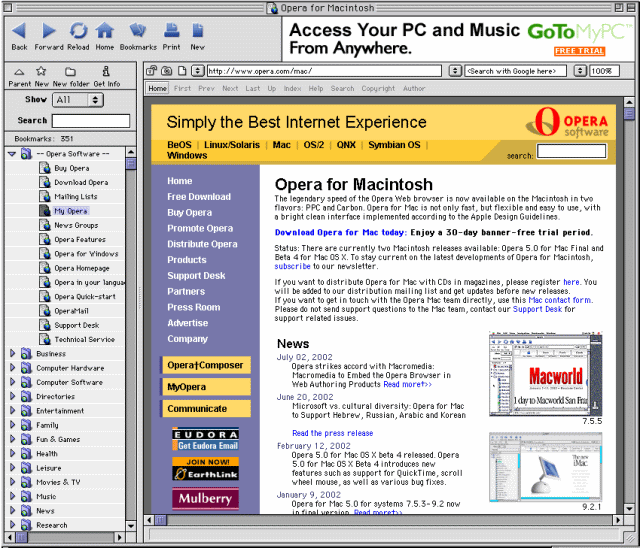Screen dimensions: 640x548
Task: Open the Support Desk sidebar link
Action: 196,275
